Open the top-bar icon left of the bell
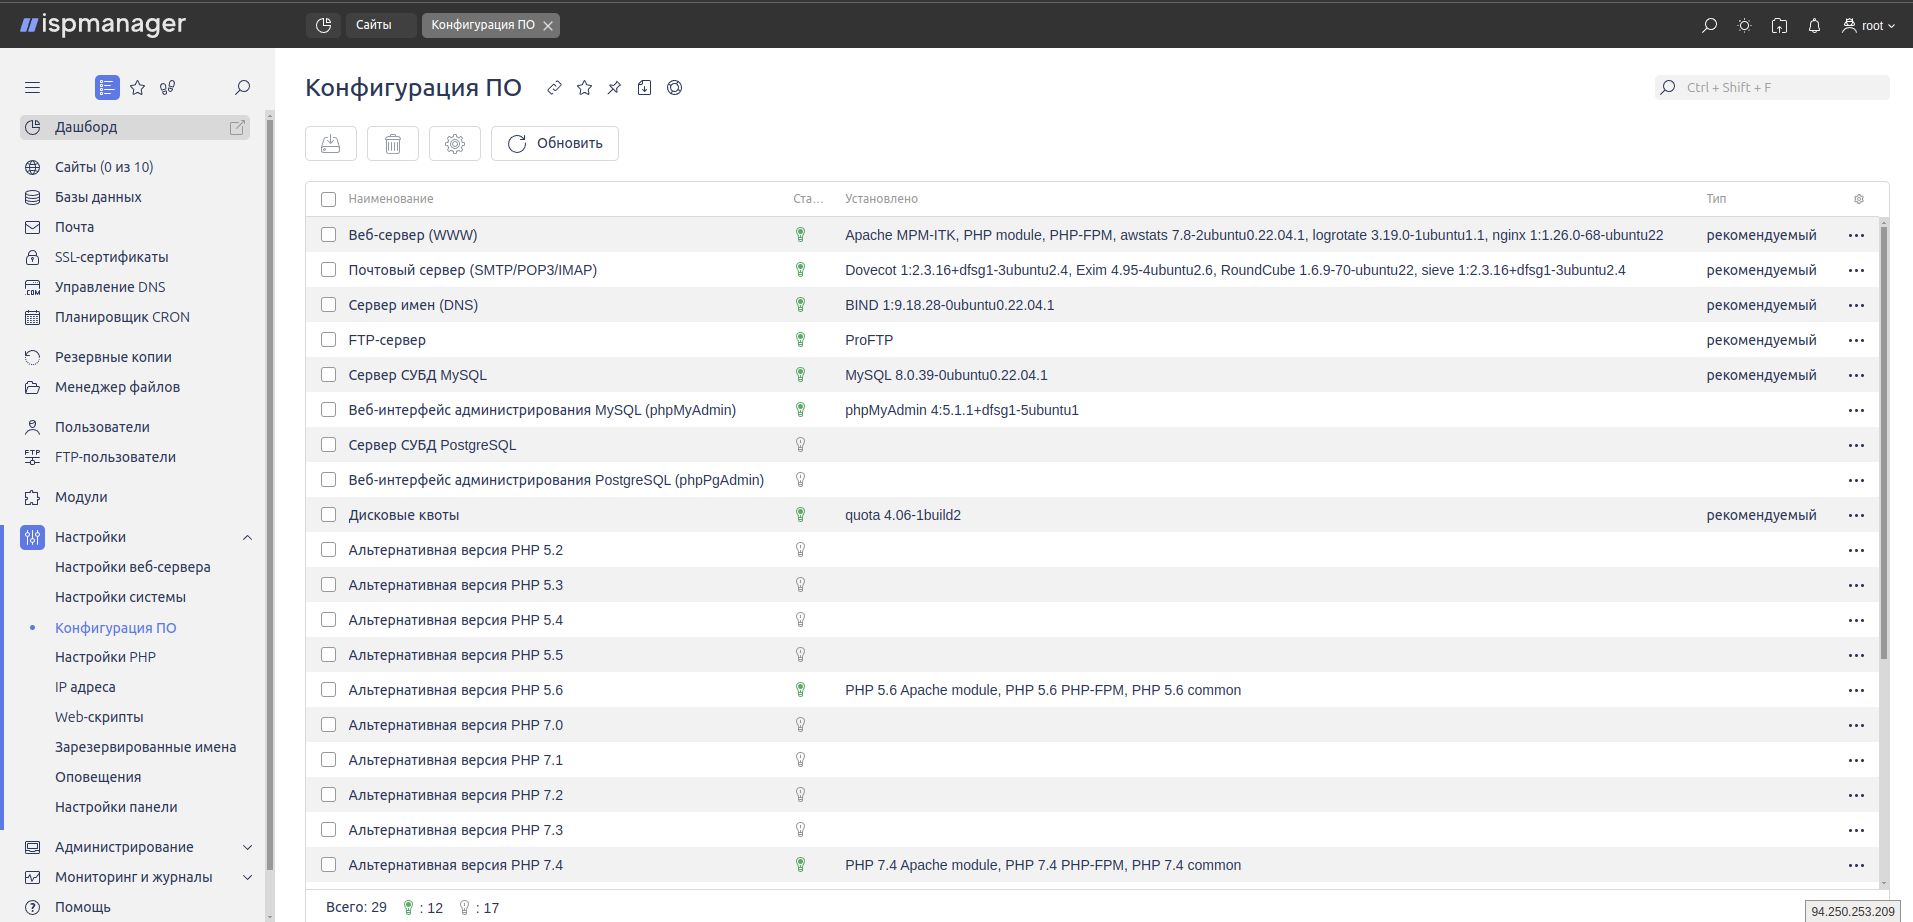Viewport: 1913px width, 922px height. (x=1779, y=25)
